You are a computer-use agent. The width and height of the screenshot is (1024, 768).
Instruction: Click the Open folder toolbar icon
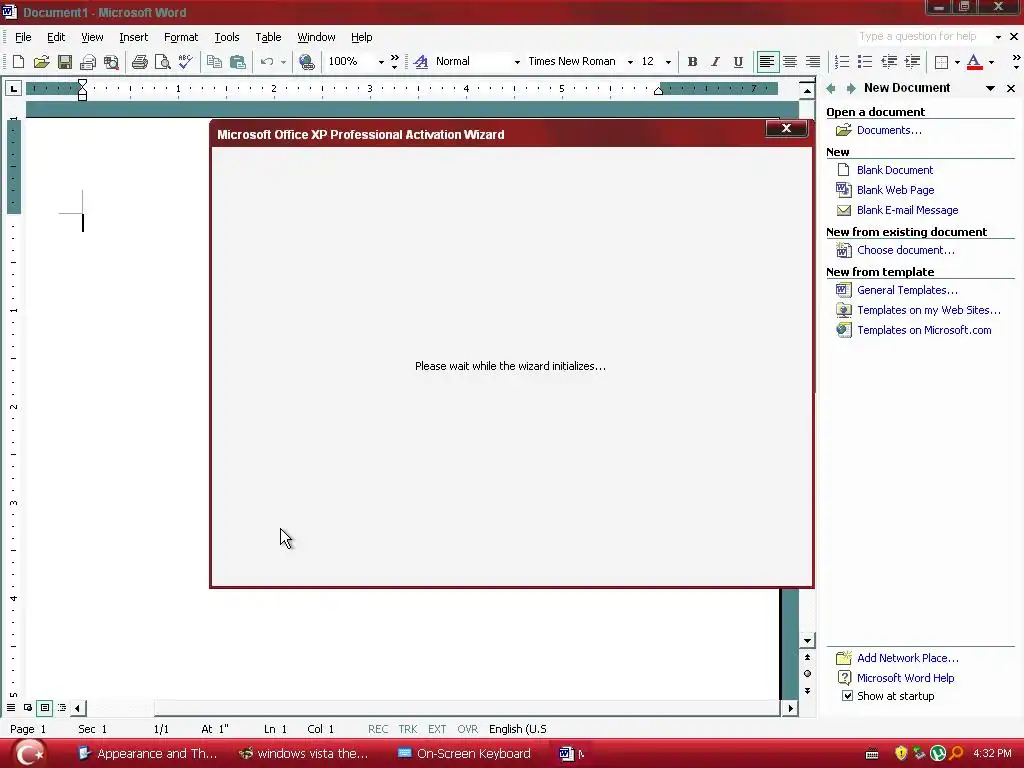(41, 61)
